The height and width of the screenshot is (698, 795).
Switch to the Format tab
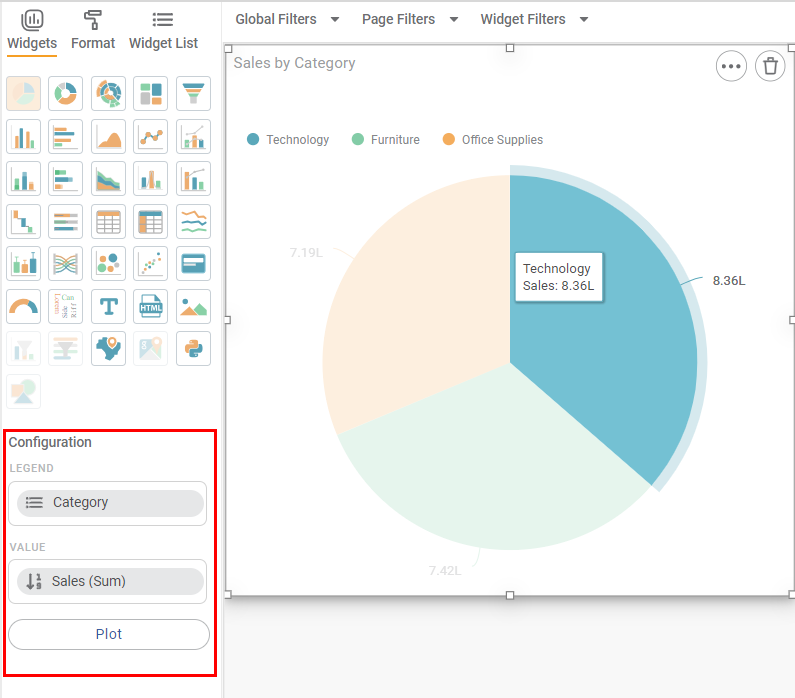click(x=93, y=31)
